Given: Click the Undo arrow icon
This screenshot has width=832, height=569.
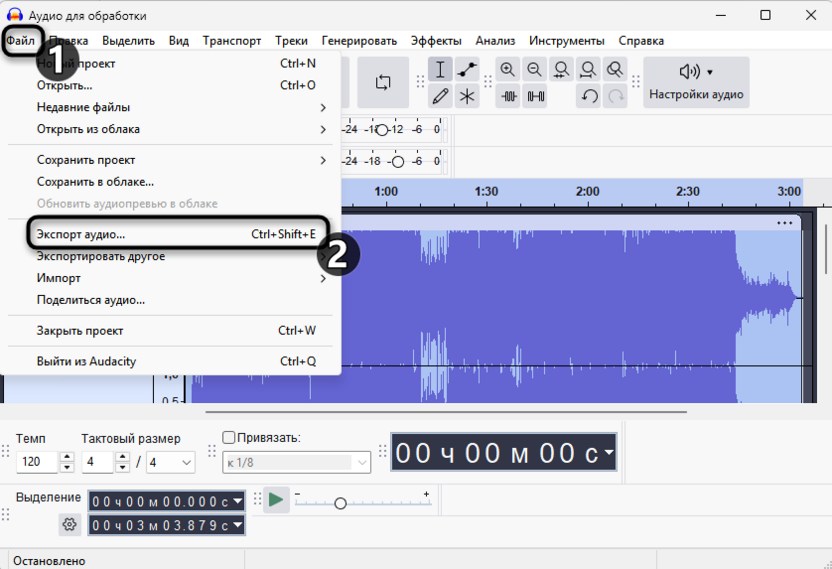Looking at the screenshot, I should pos(590,96).
